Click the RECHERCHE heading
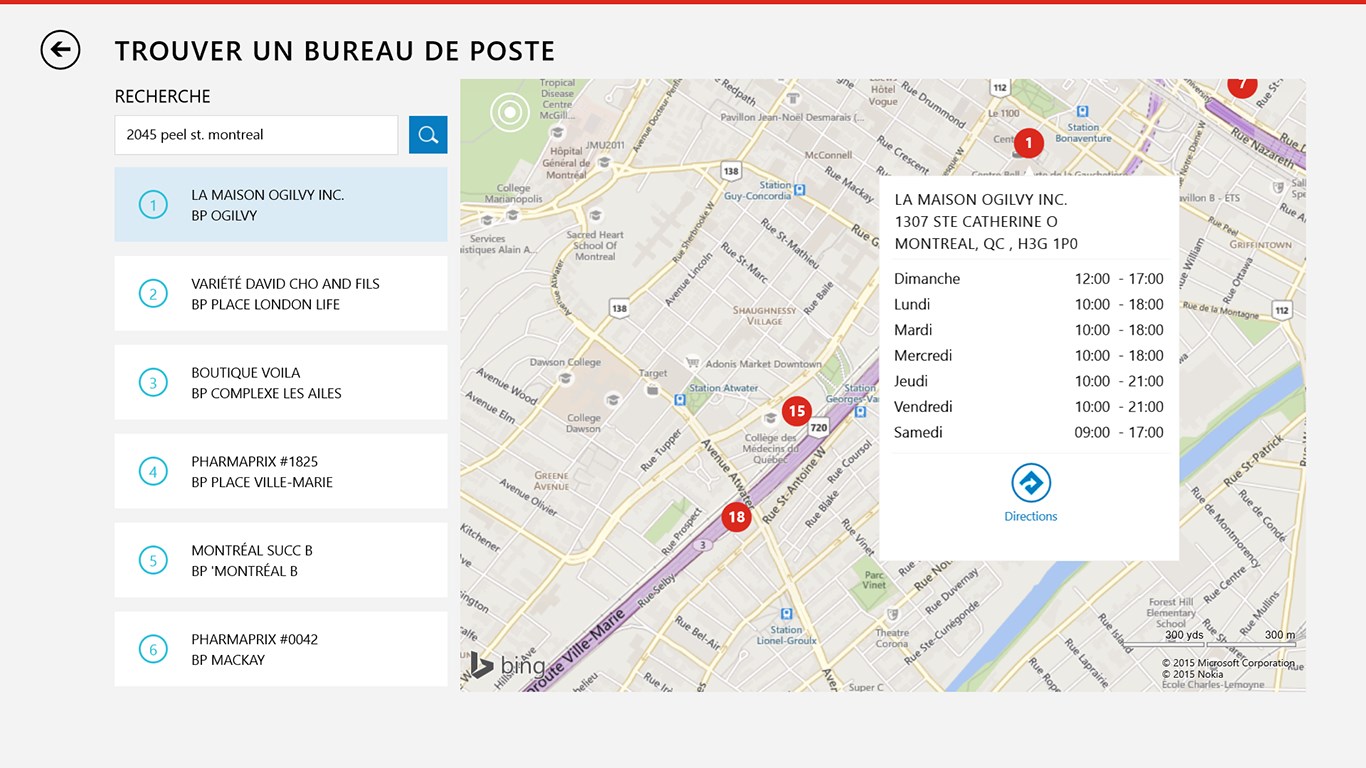This screenshot has width=1366, height=768. point(163,97)
